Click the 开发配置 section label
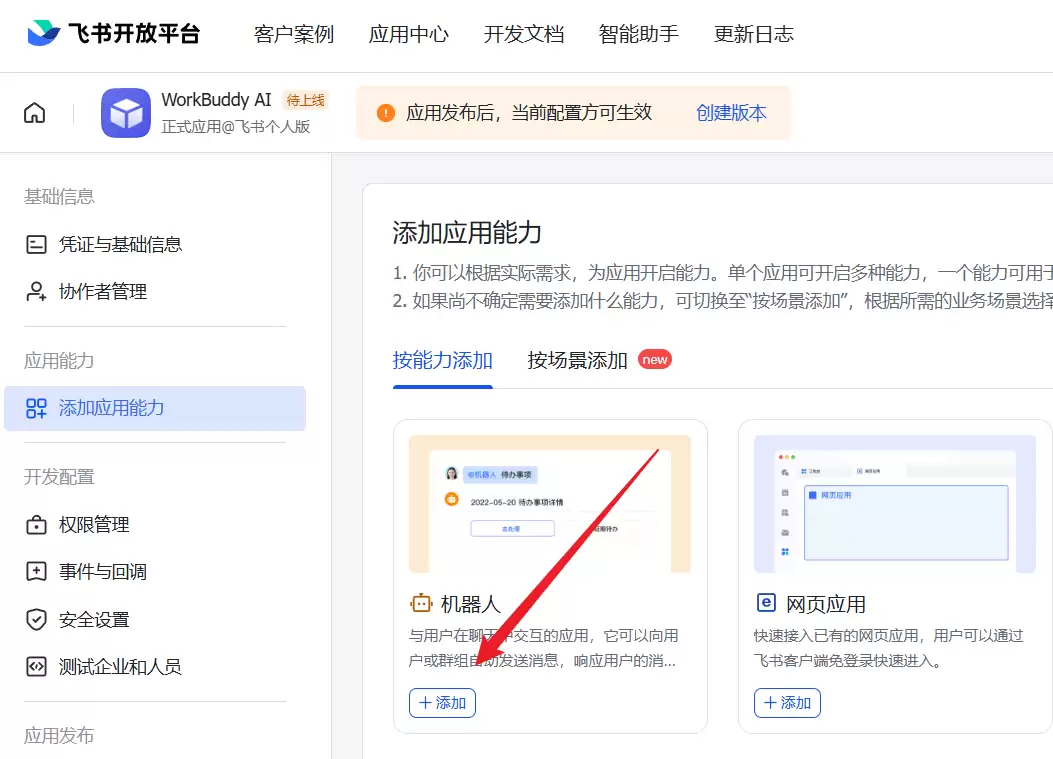1053x759 pixels. 59,477
